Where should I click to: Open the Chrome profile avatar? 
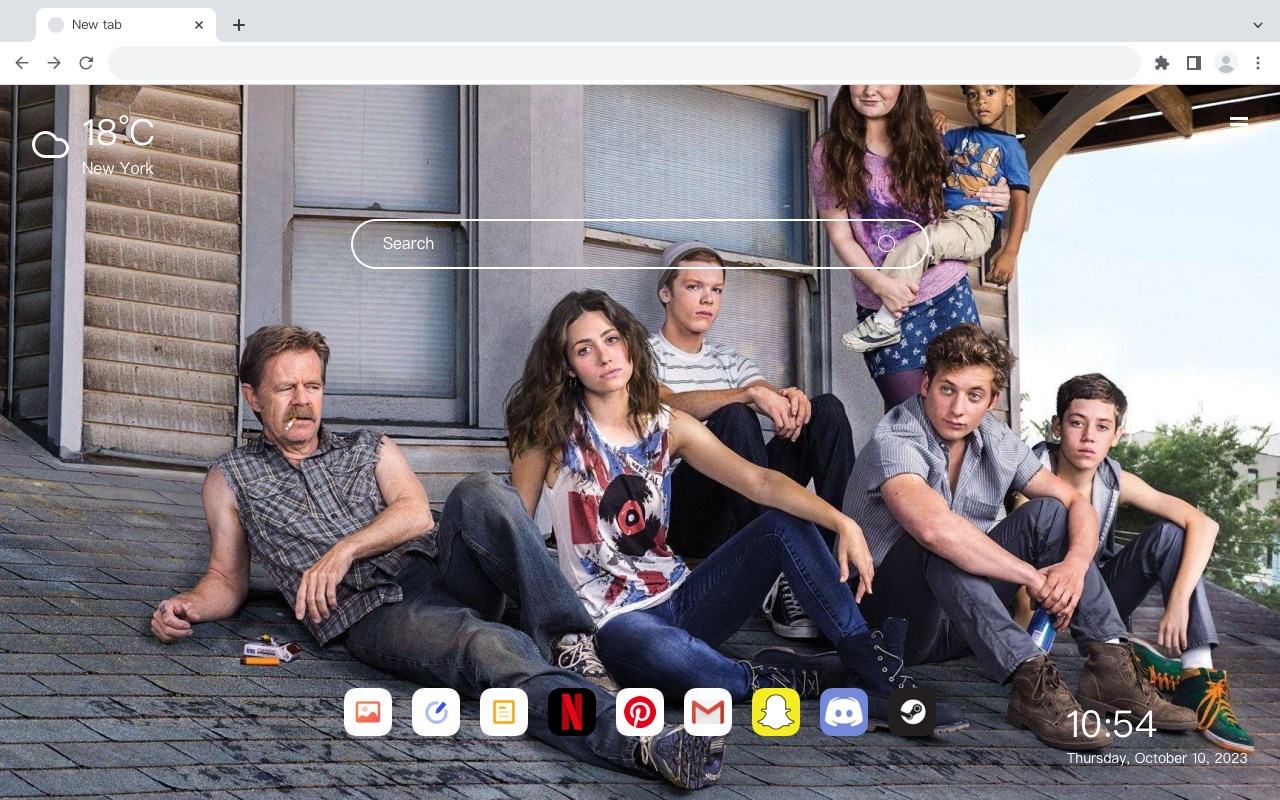tap(1226, 63)
